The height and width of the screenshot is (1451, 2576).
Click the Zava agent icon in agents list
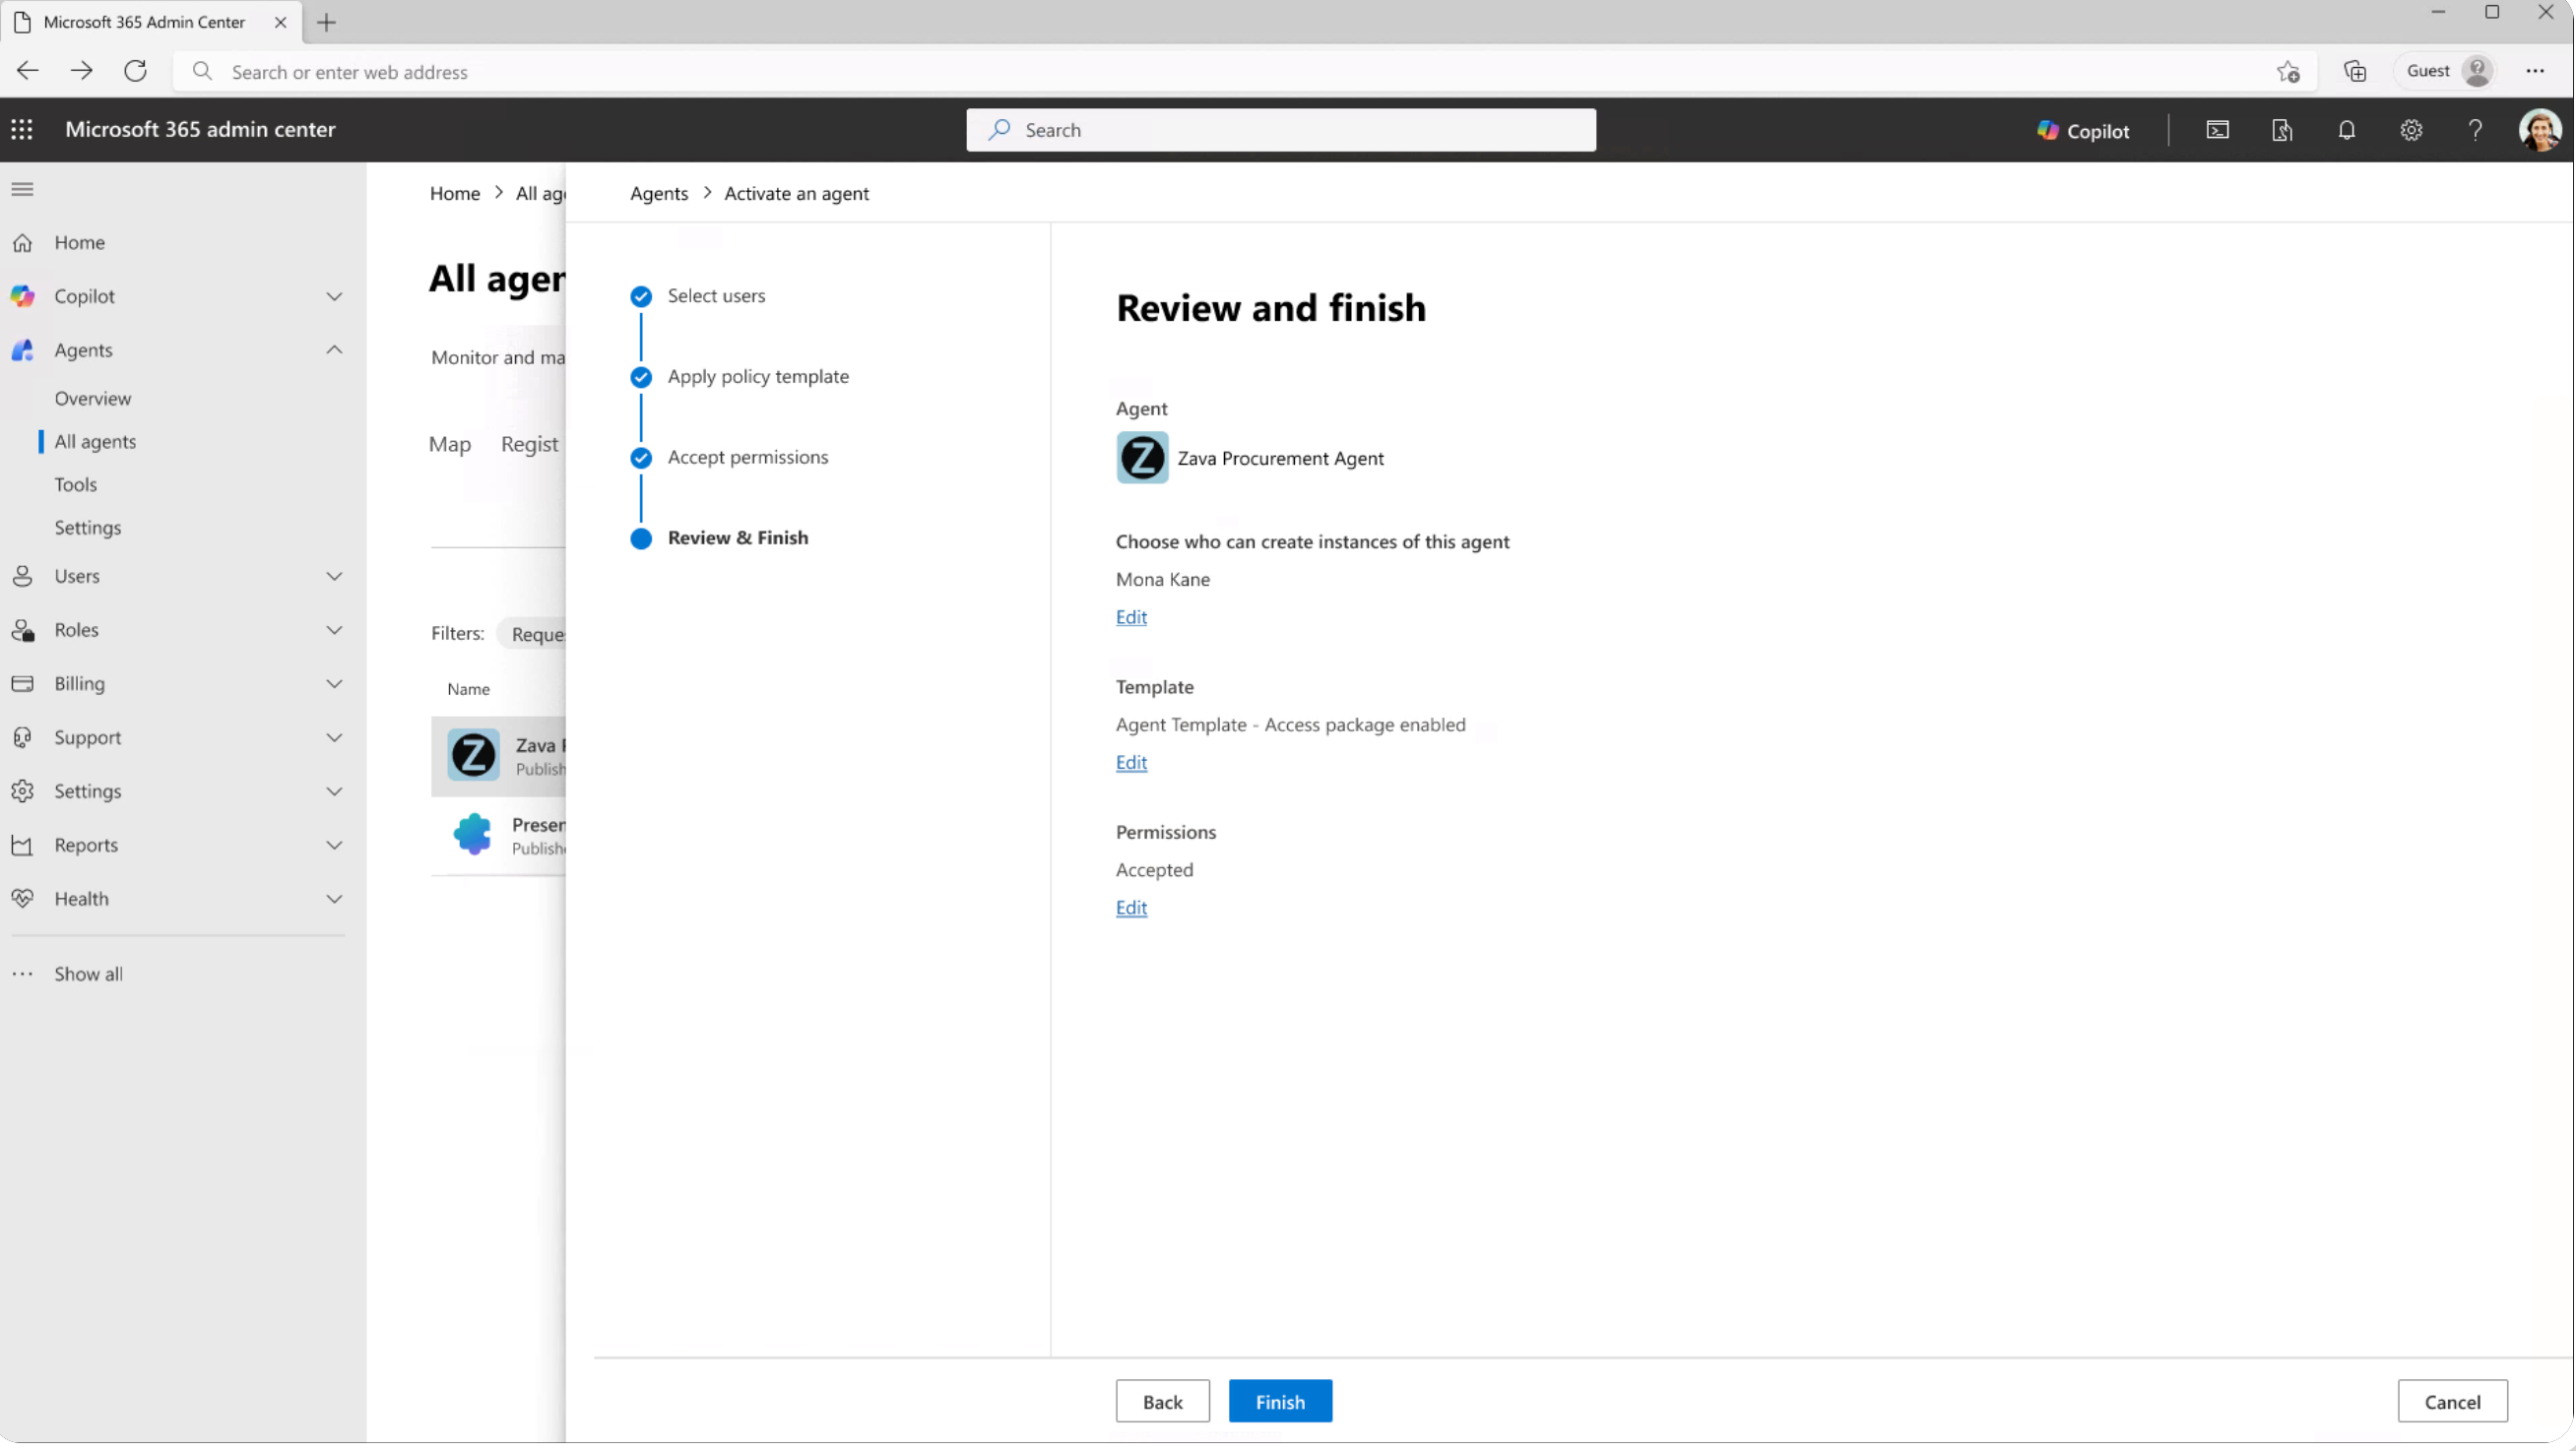tap(473, 755)
